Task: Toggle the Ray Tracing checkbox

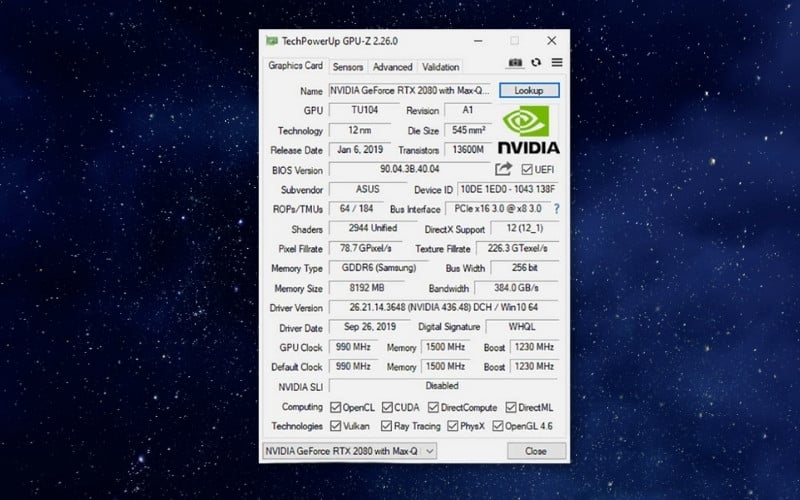Action: [386, 426]
